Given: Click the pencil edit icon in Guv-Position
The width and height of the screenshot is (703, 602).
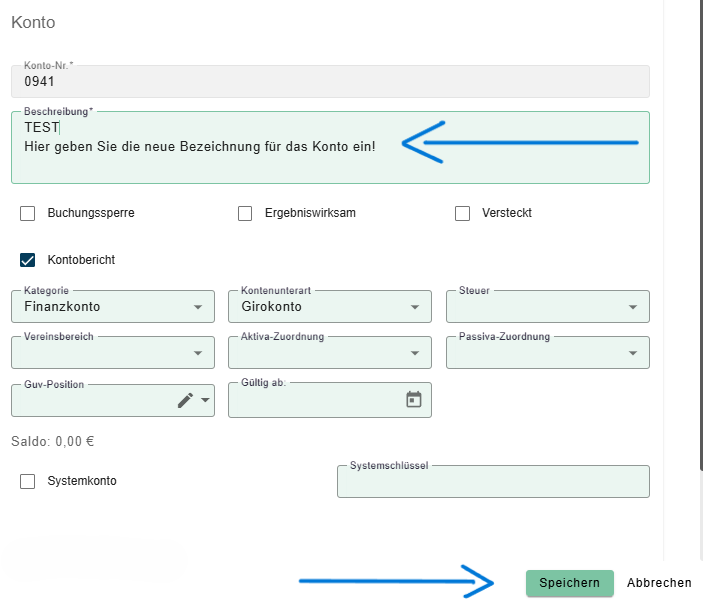Looking at the screenshot, I should point(185,400).
